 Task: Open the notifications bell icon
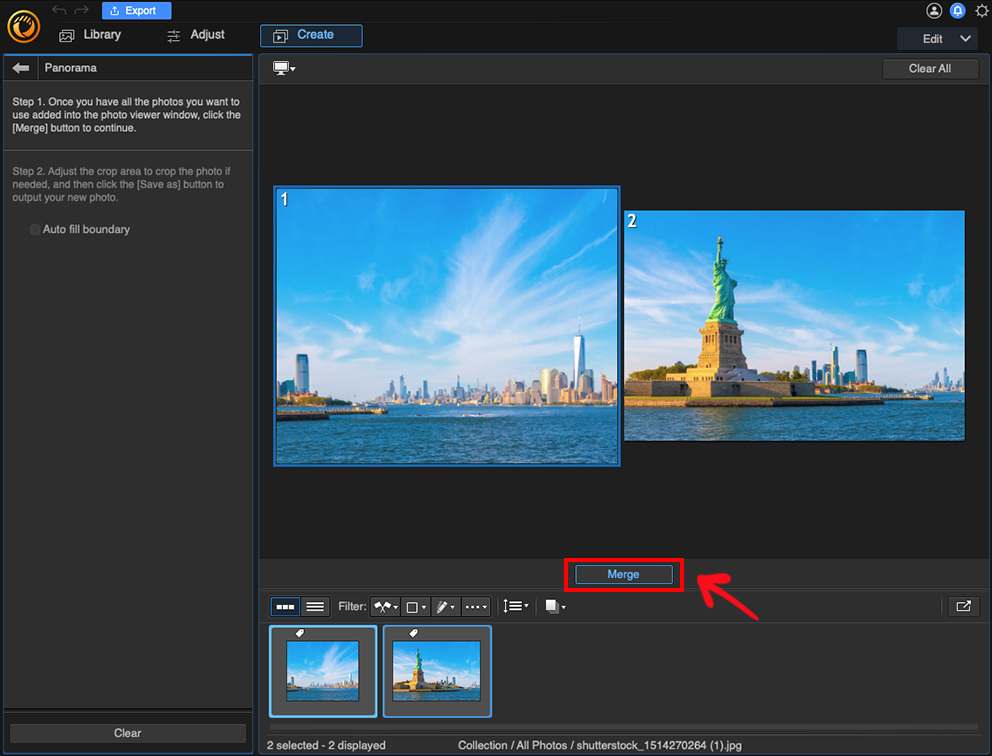click(x=958, y=11)
